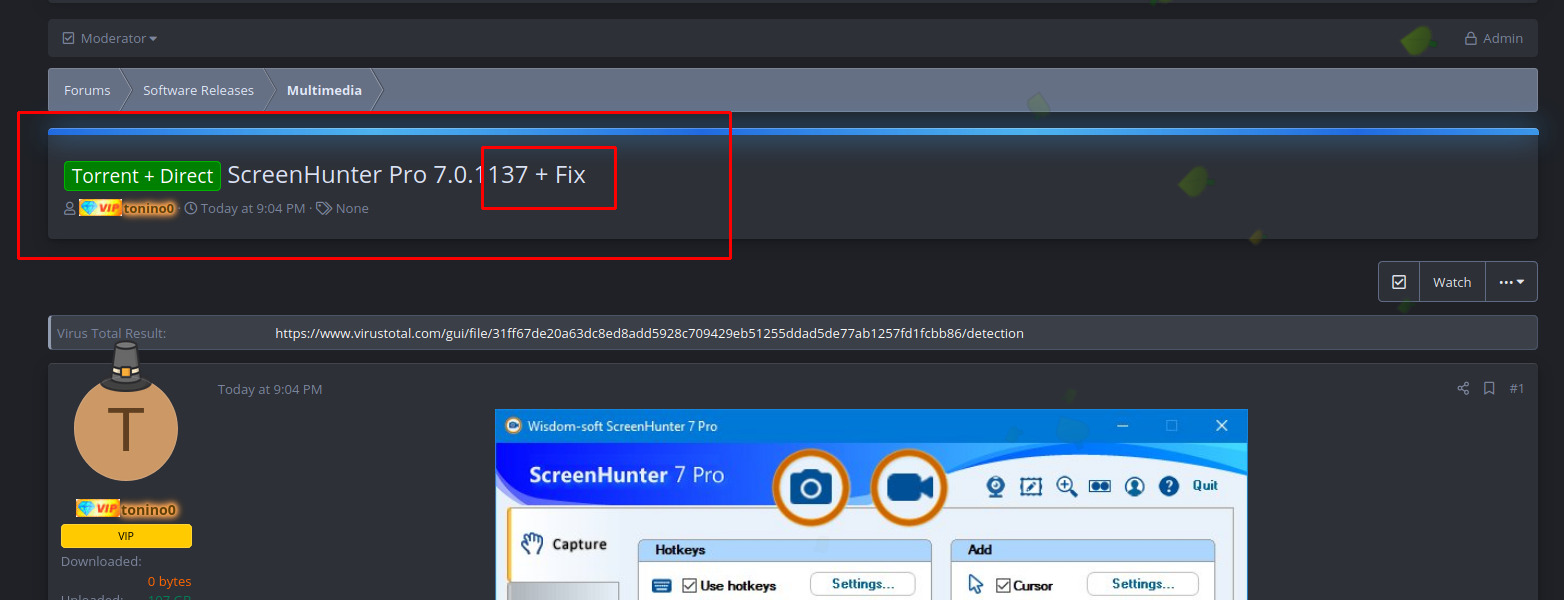Click the Downloaded: label in the user panel
The width and height of the screenshot is (1564, 600).
pos(101,561)
